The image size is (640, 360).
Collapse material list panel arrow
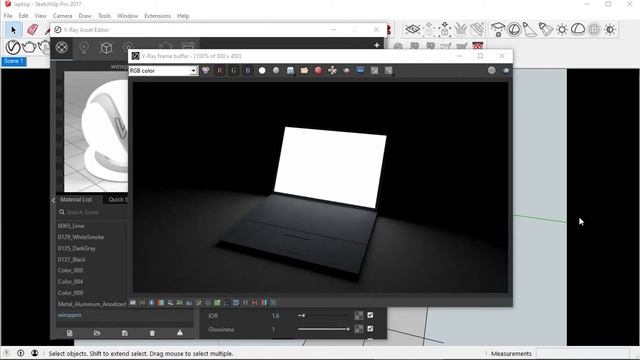pos(53,200)
